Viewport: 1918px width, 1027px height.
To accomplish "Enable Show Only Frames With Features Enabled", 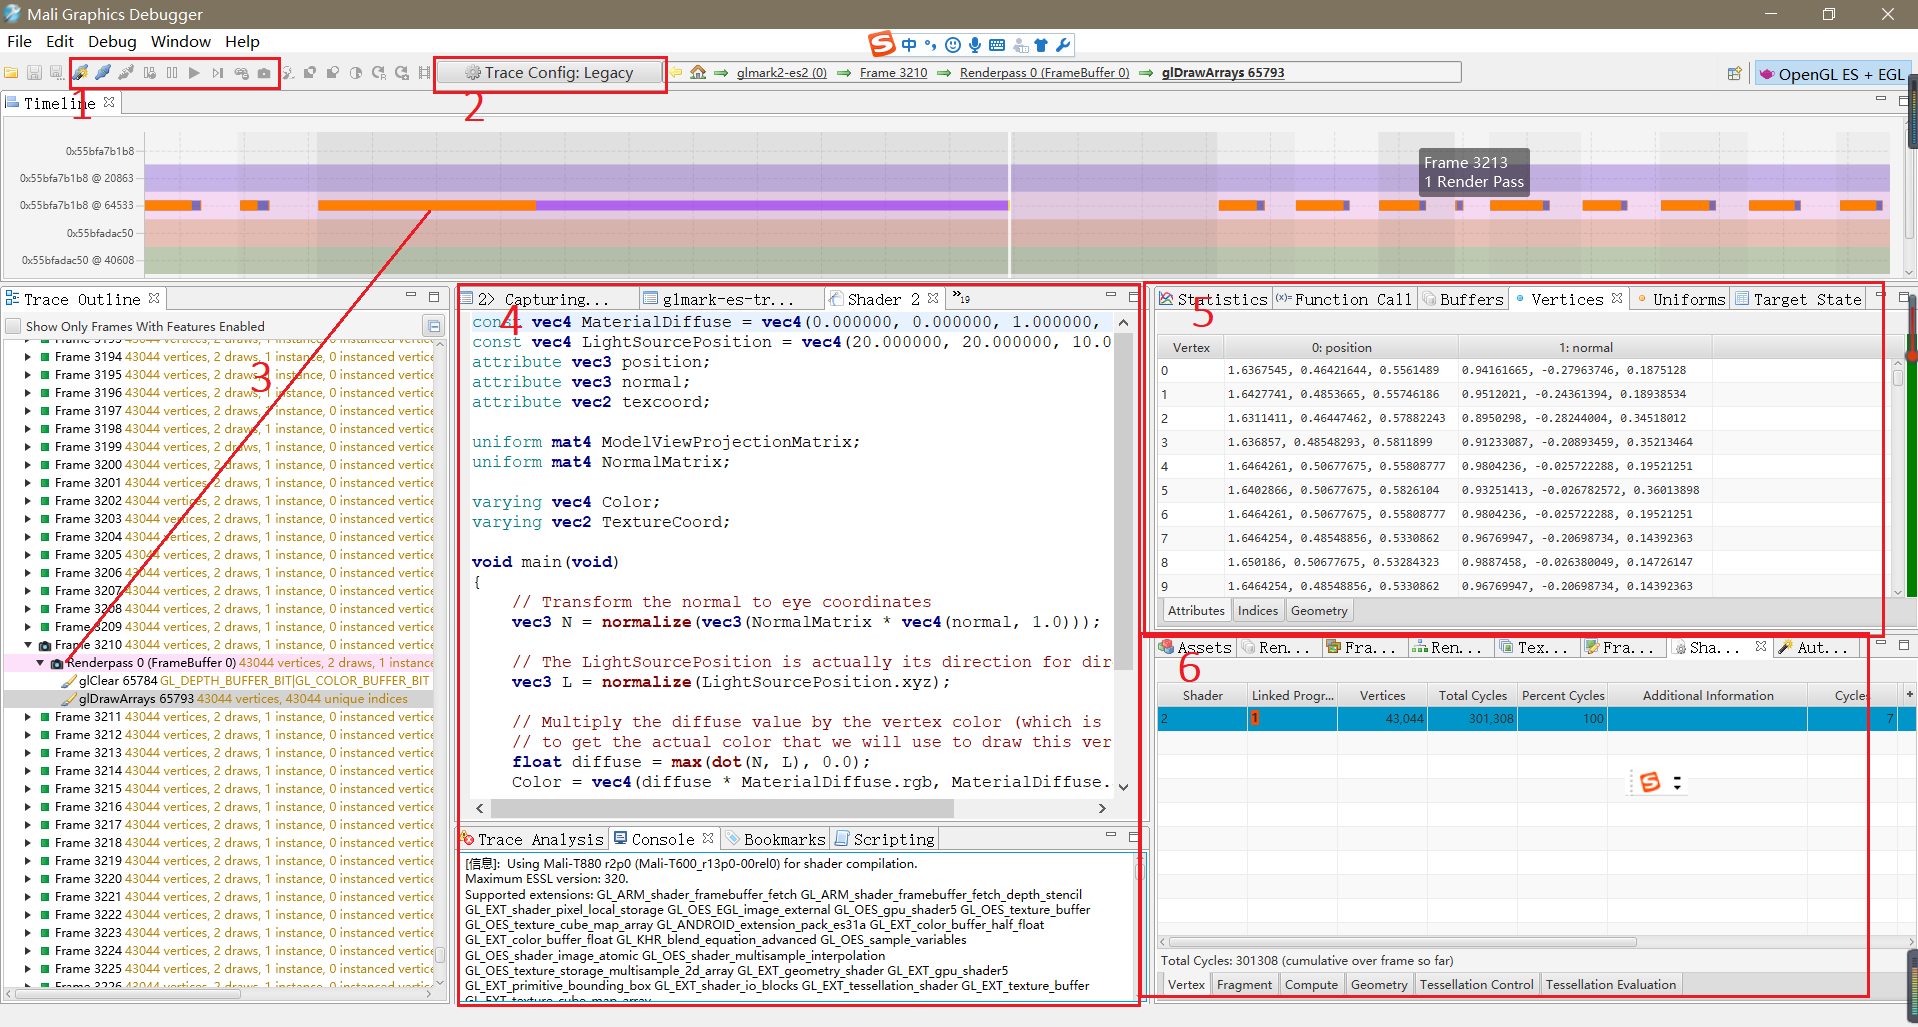I will (14, 326).
